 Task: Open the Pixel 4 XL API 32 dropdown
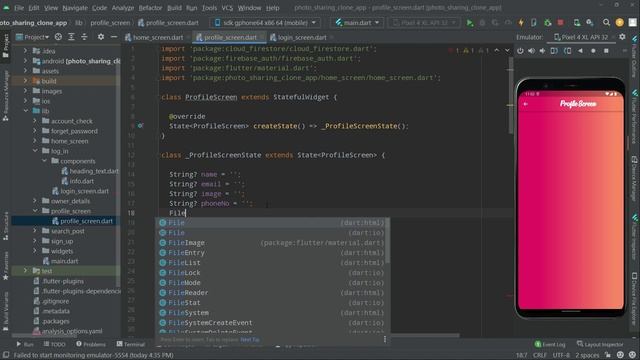point(424,23)
